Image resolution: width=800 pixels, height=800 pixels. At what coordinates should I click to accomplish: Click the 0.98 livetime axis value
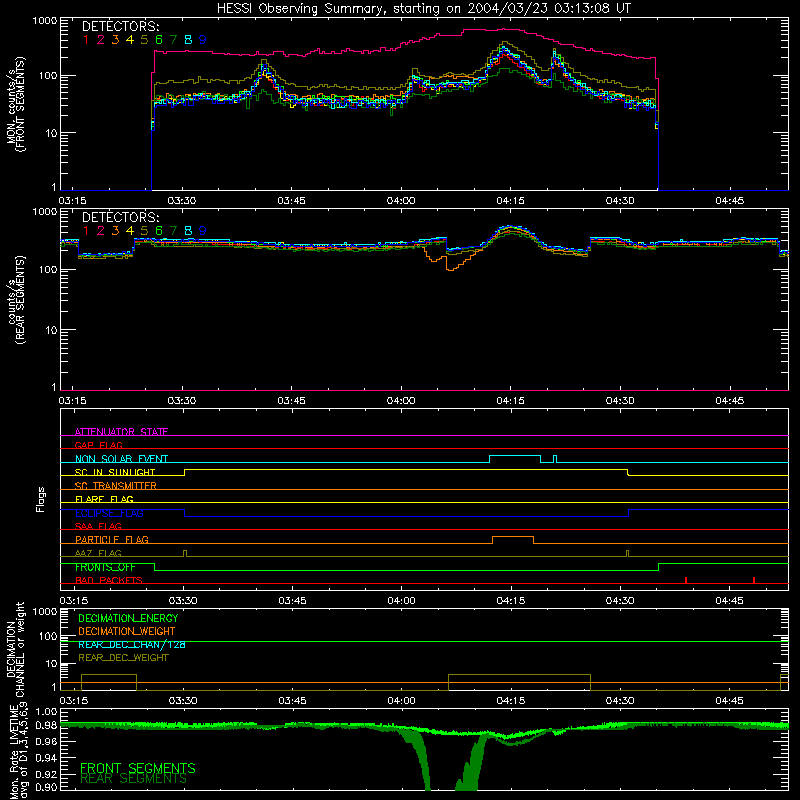(x=46, y=725)
